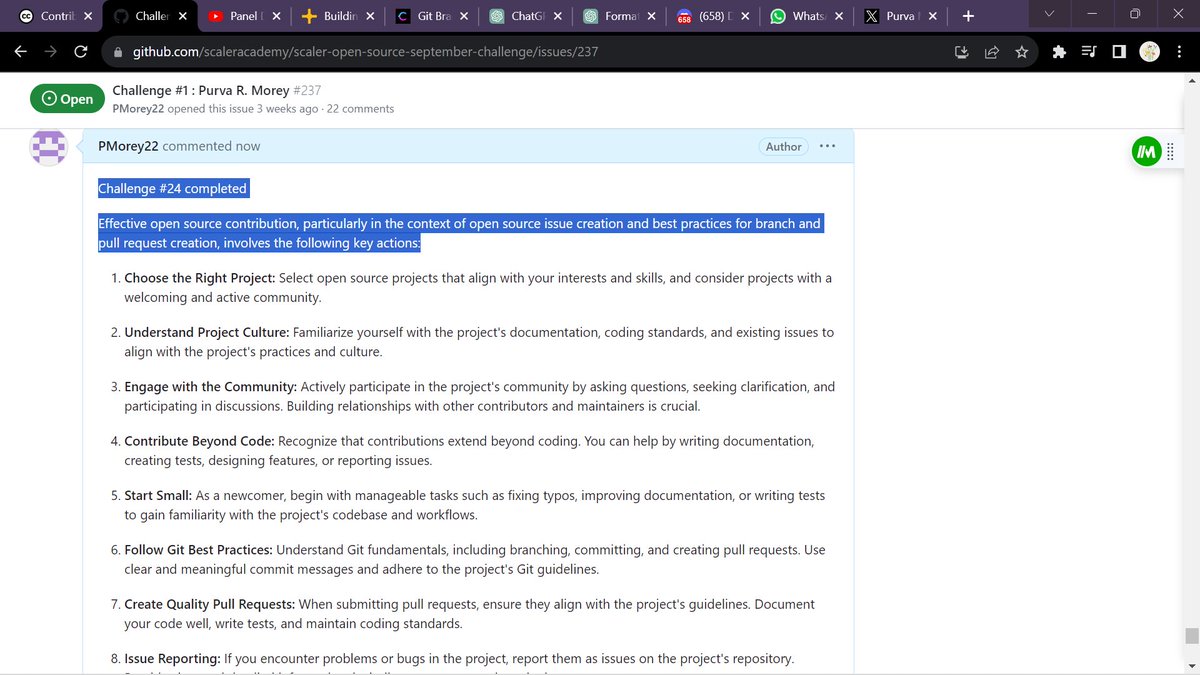The image size is (1200, 675).
Task: Click the browser forward arrow
Action: [50, 51]
